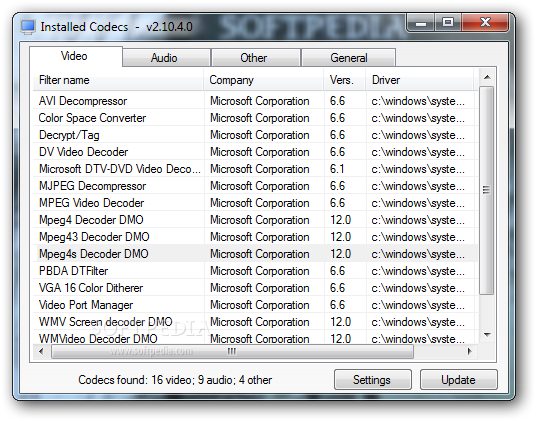The height and width of the screenshot is (421, 536).
Task: Click the horizontal scrollbar right arrow
Action: coord(470,351)
